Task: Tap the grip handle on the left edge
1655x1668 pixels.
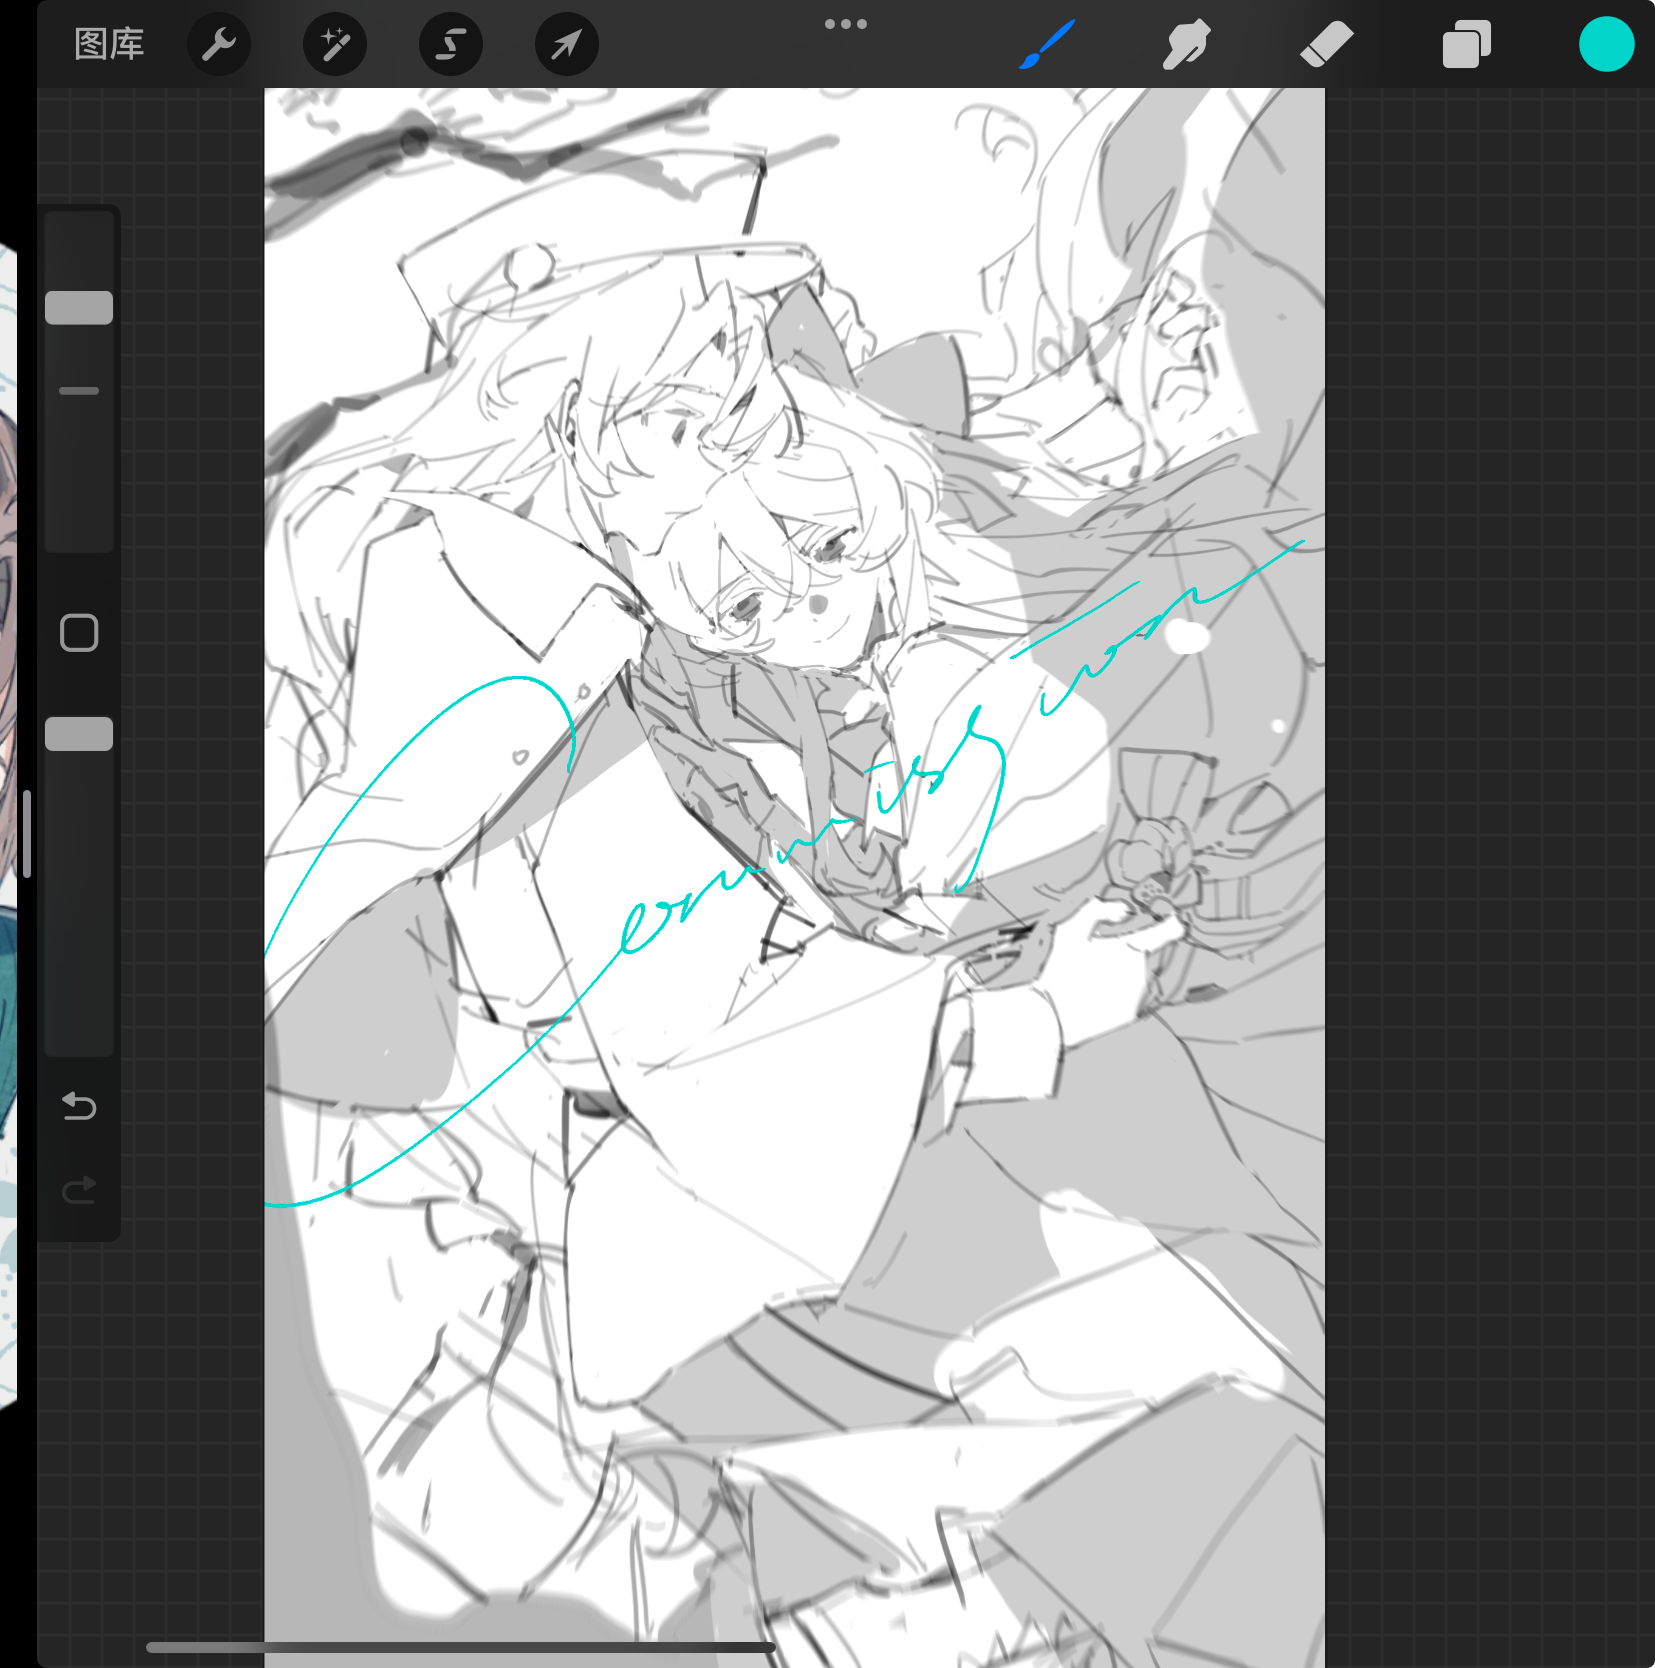Action: coord(27,834)
